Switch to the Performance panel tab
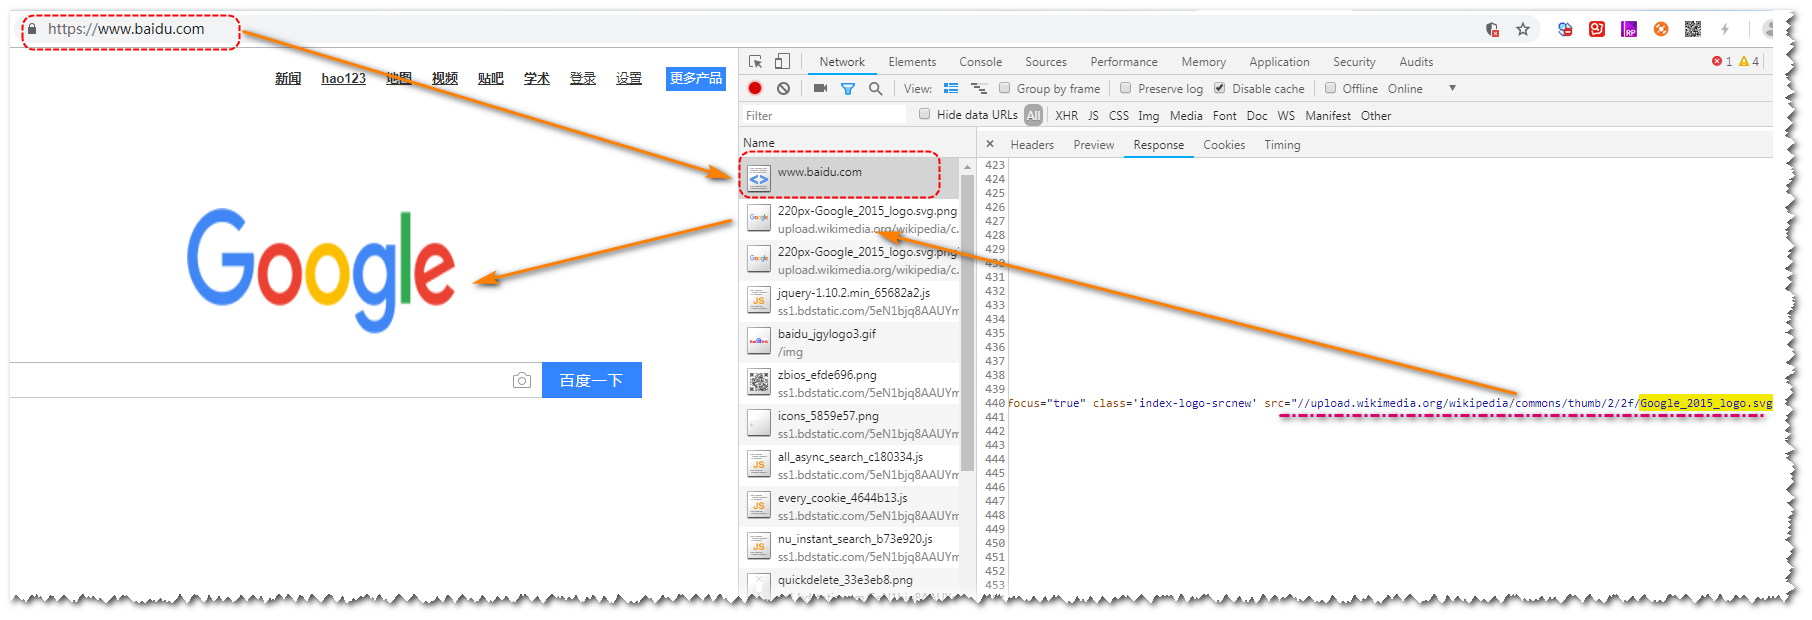 point(1124,62)
